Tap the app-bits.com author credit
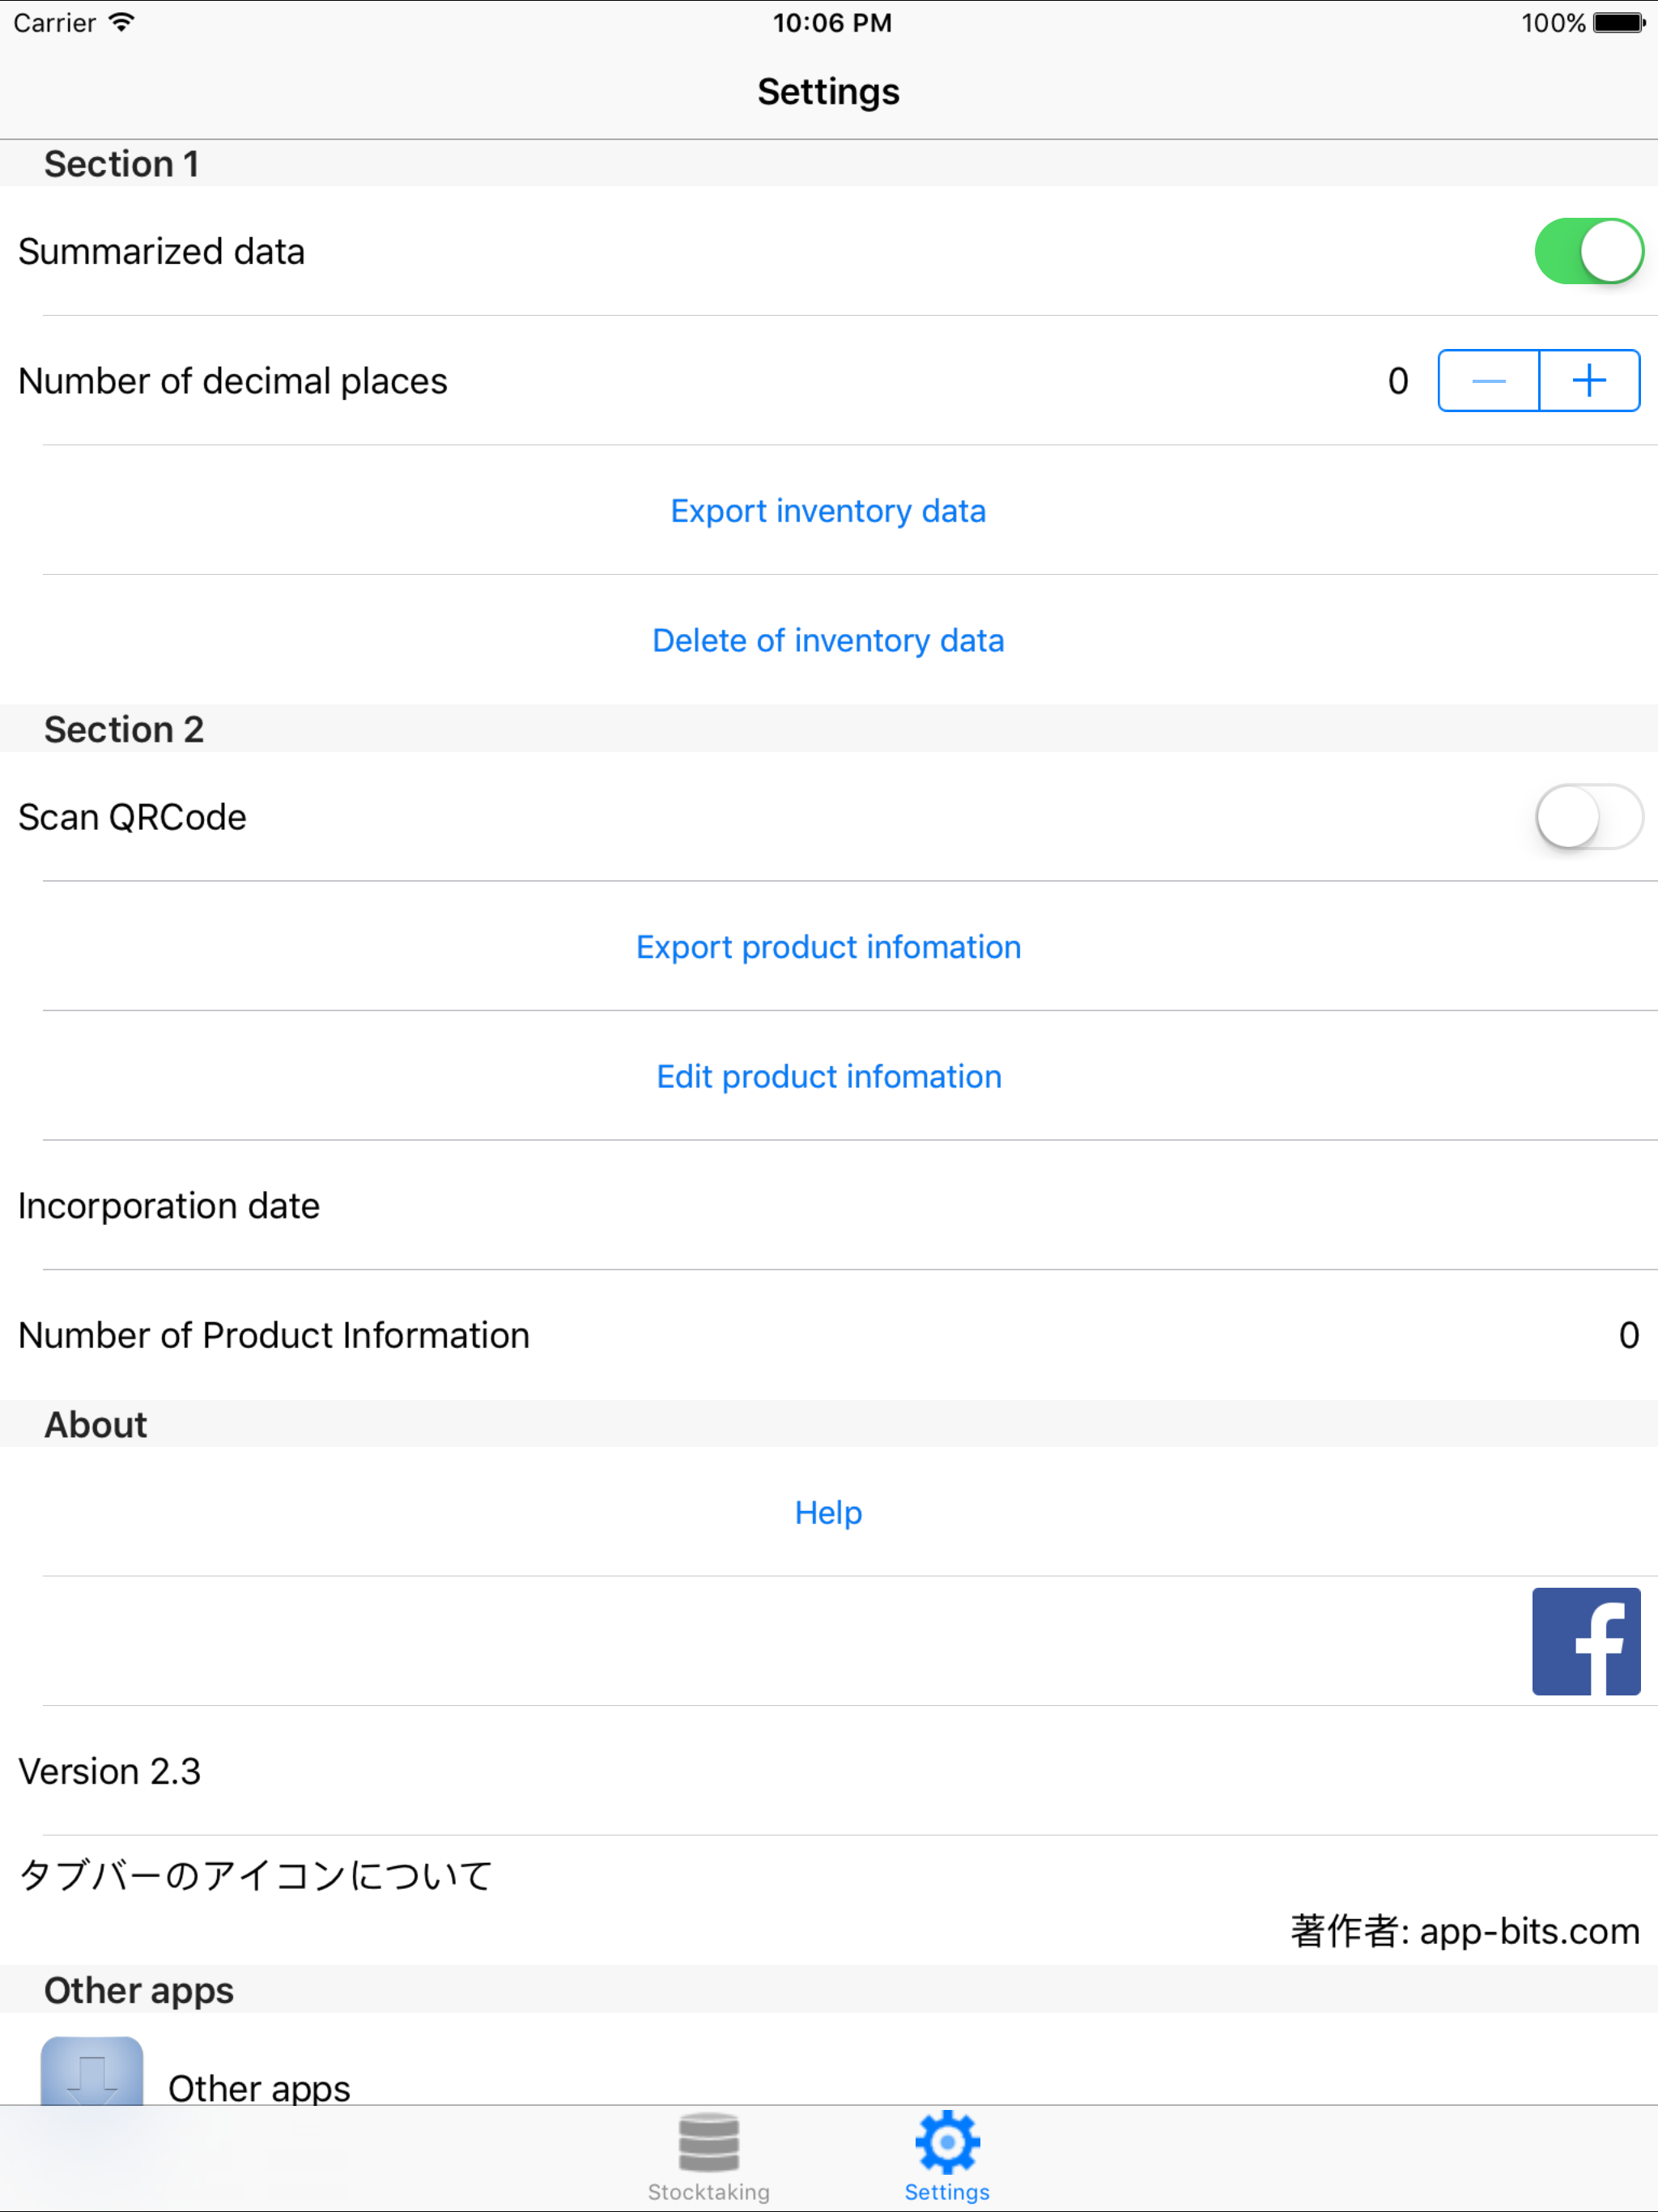 1464,1931
